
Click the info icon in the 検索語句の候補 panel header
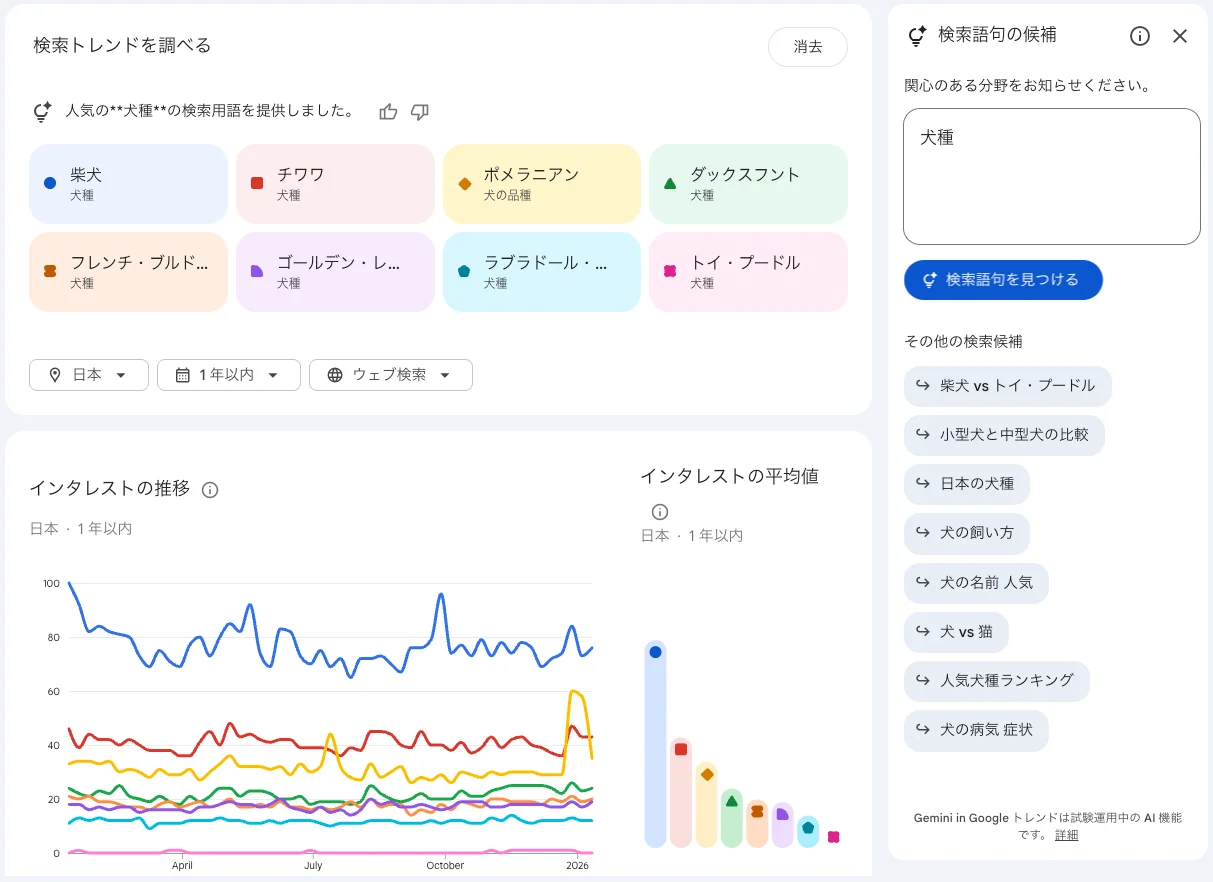coord(1139,35)
